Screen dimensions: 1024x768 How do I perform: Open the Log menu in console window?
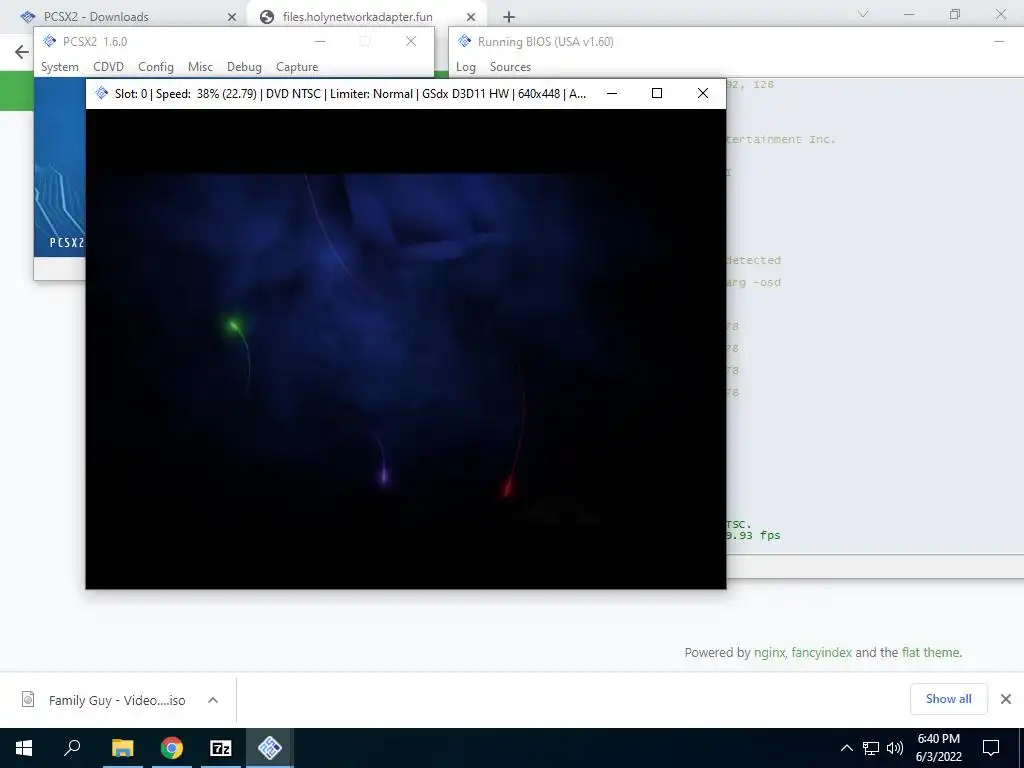pos(466,67)
